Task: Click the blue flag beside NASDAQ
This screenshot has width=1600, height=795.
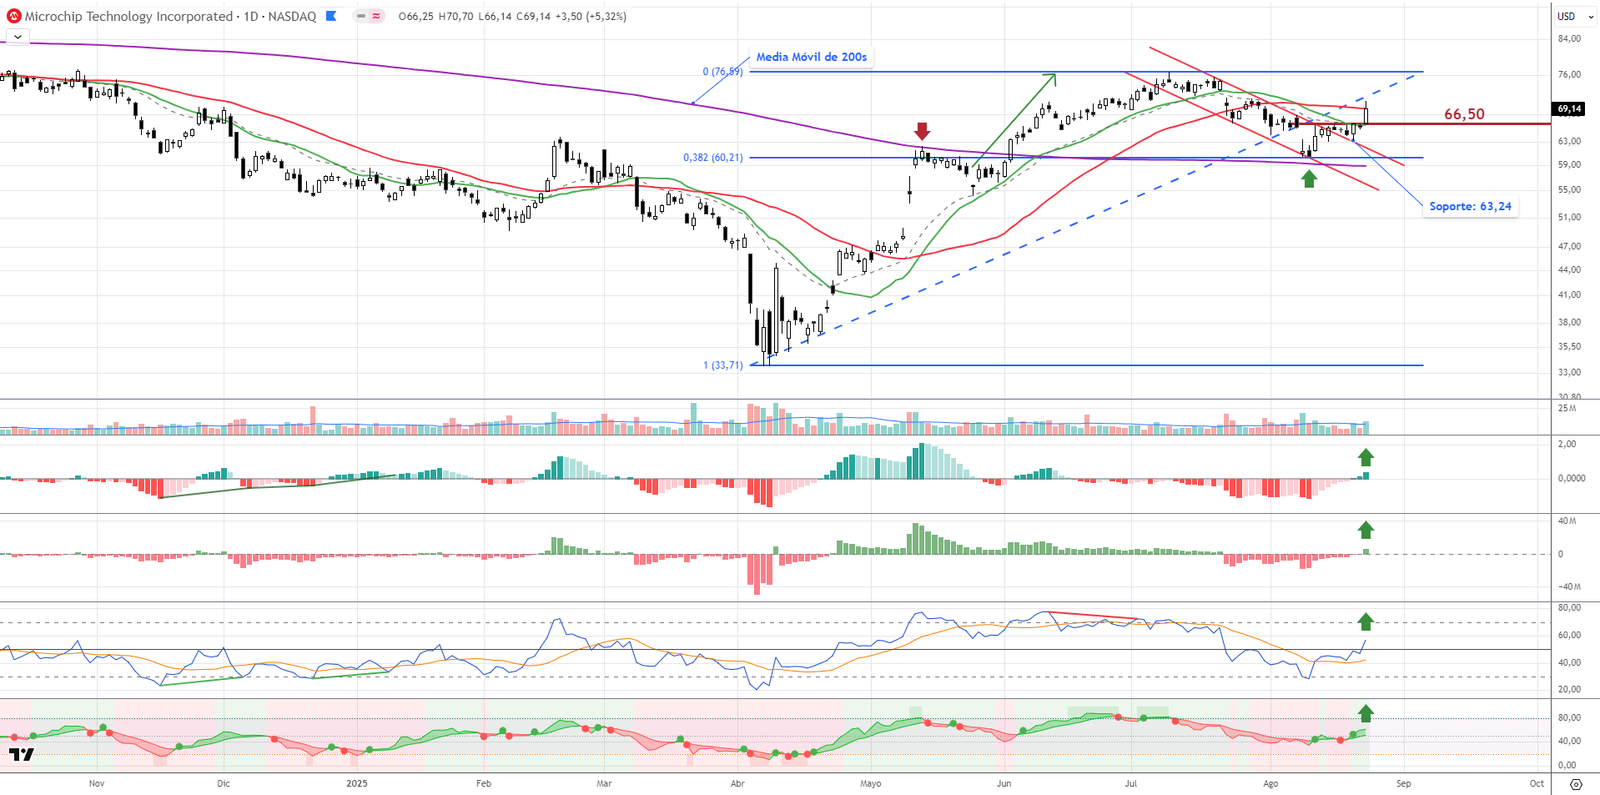Action: point(331,16)
